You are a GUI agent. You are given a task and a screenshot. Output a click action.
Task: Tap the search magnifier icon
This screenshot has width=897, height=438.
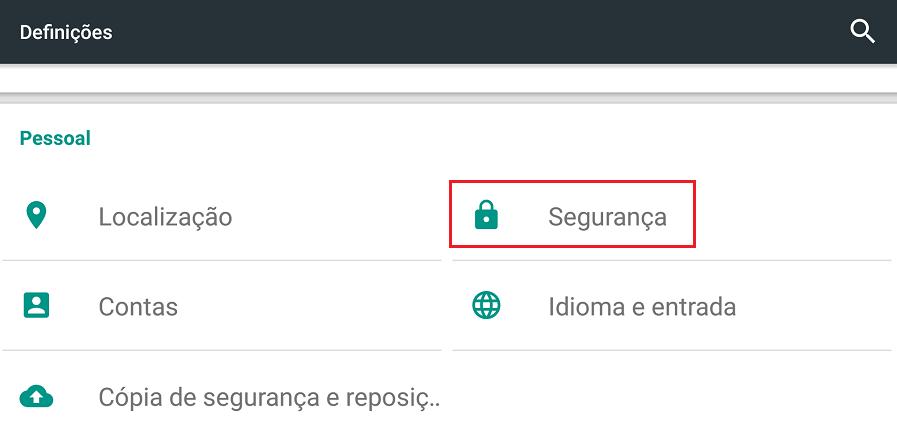coord(862,31)
